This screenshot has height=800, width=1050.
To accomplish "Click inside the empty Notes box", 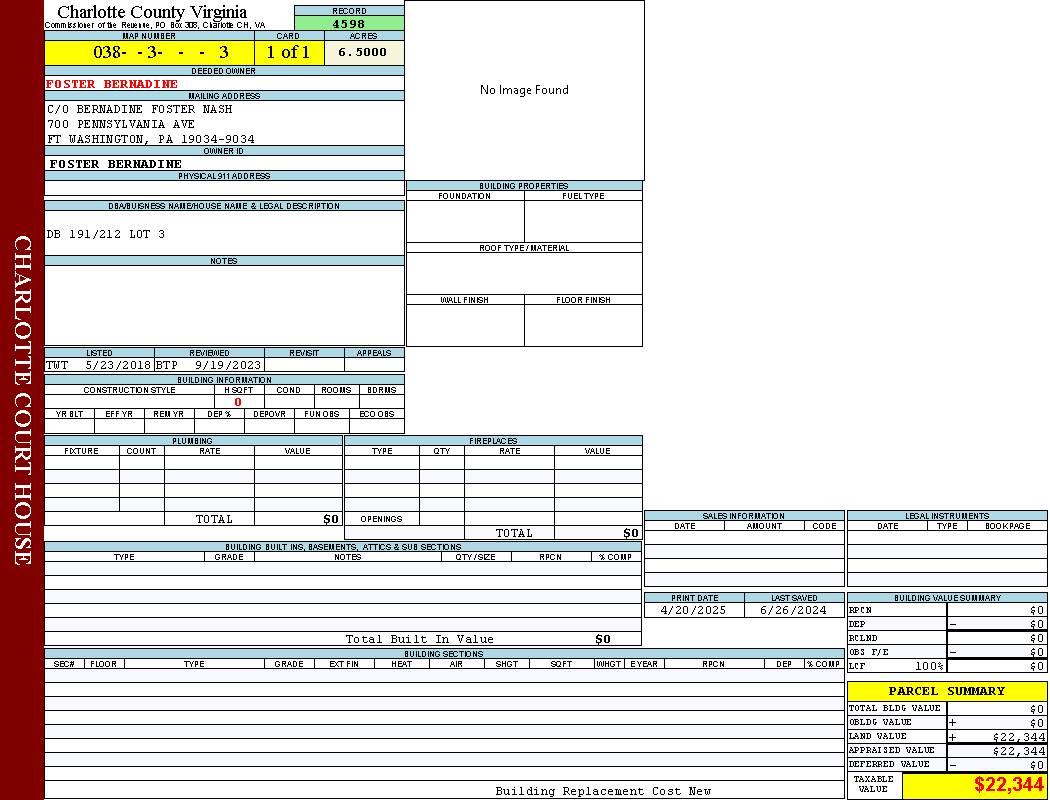I will [224, 305].
